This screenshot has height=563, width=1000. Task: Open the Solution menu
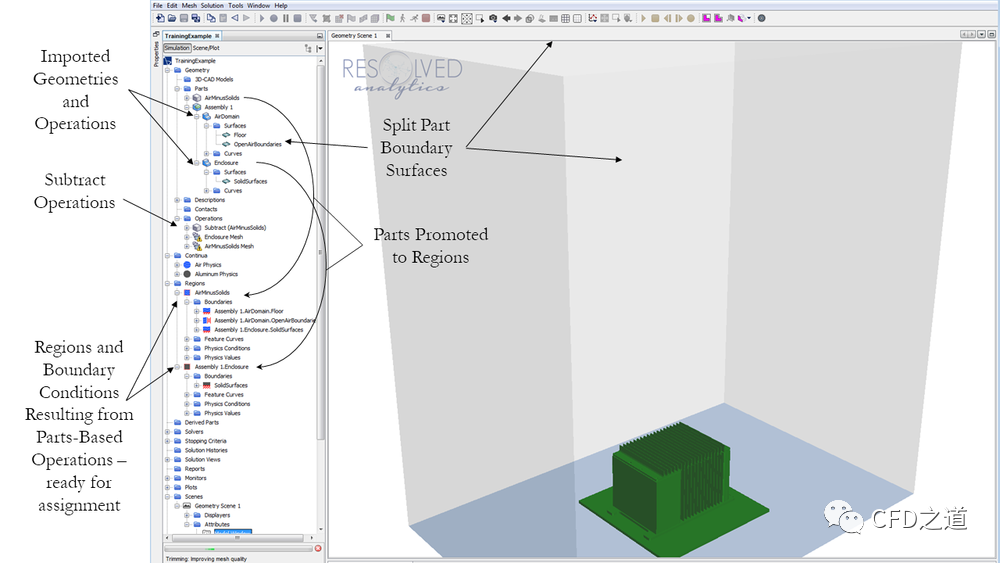(212, 5)
